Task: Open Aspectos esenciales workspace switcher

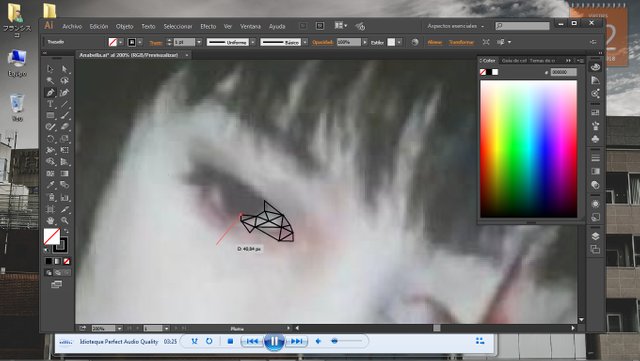Action: pos(456,26)
